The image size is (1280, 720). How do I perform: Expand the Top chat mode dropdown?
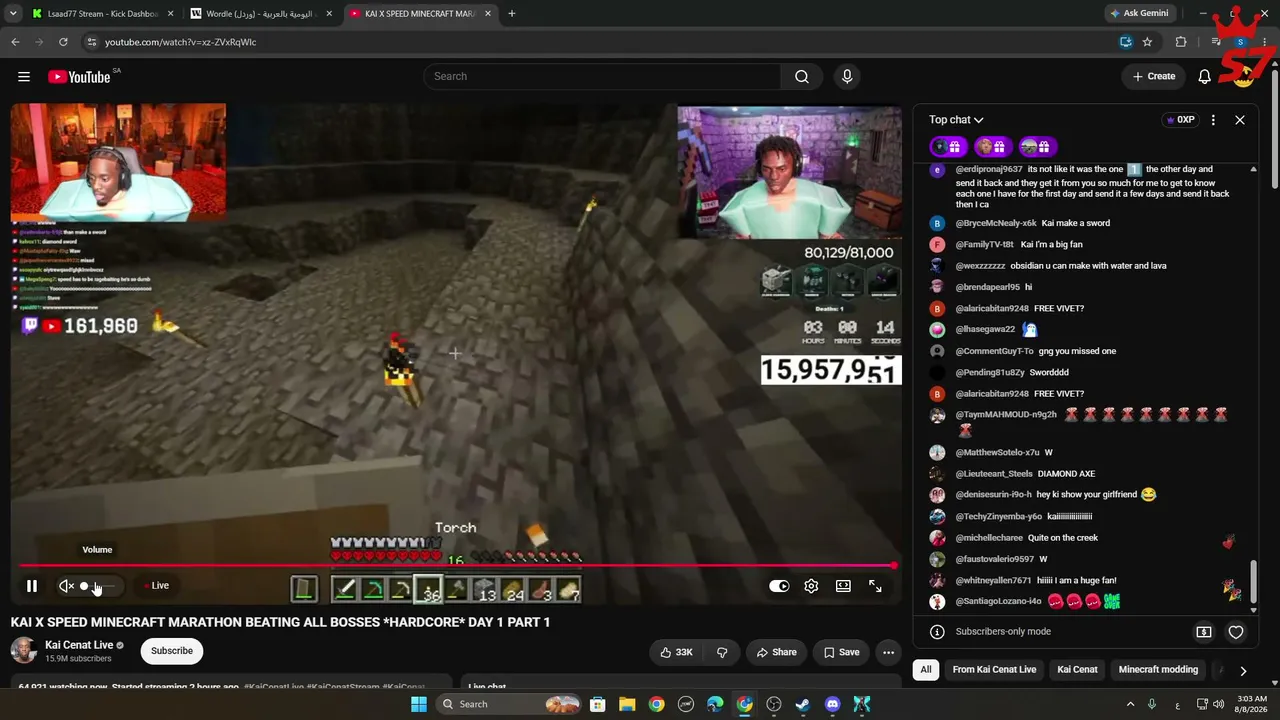coord(956,120)
